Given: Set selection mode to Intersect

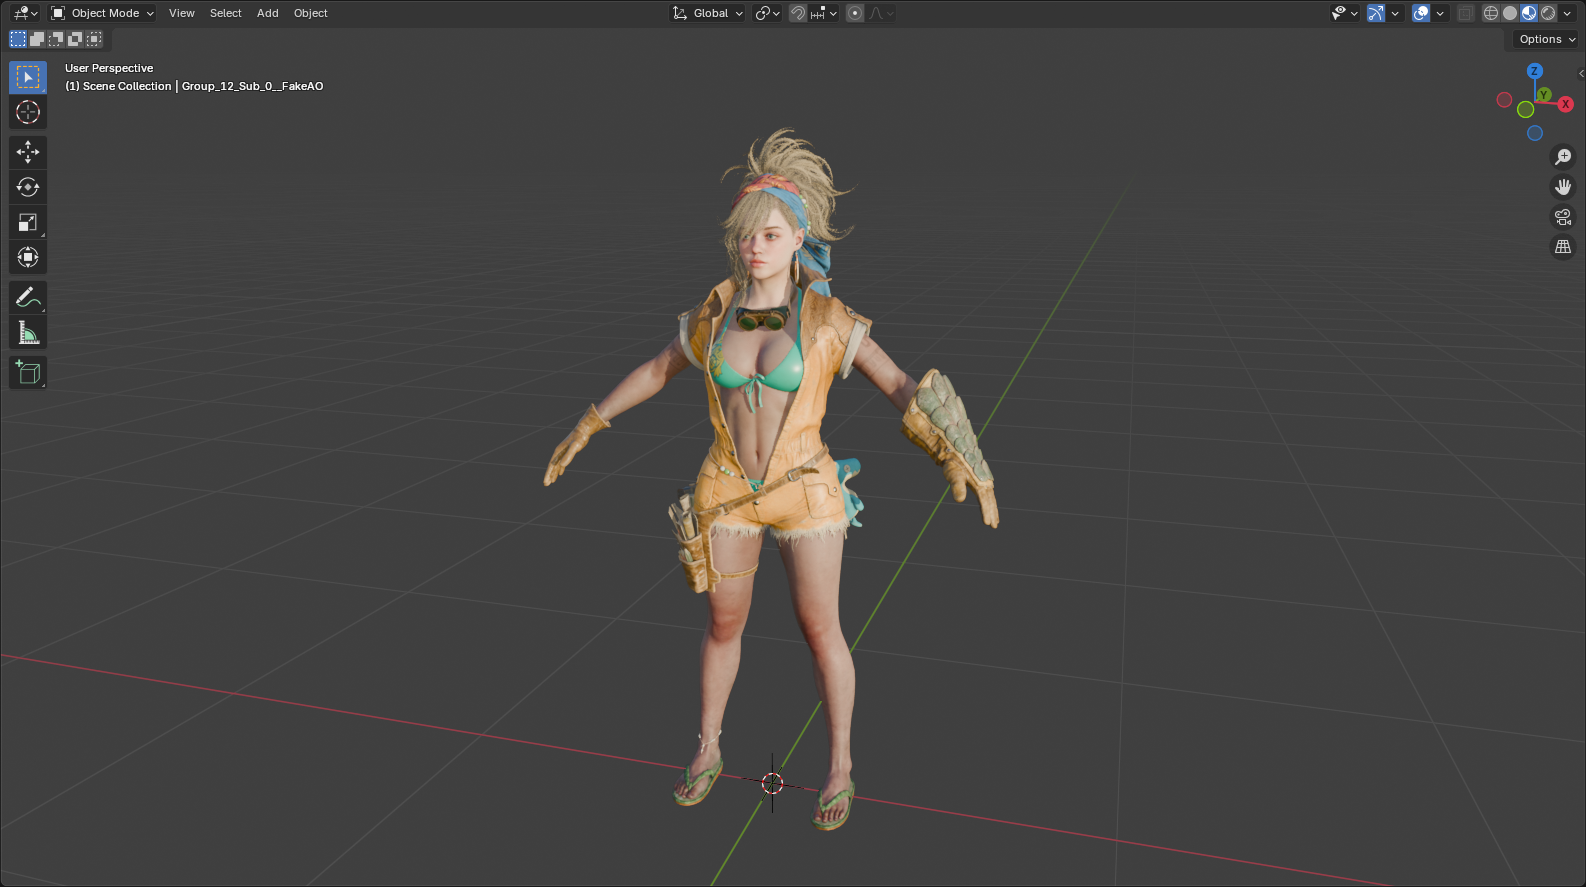Looking at the screenshot, I should (94, 39).
